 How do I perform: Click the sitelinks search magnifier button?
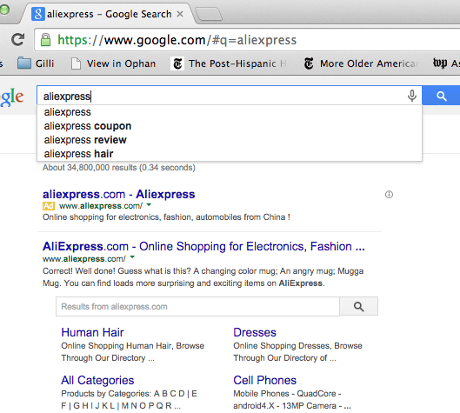359,306
